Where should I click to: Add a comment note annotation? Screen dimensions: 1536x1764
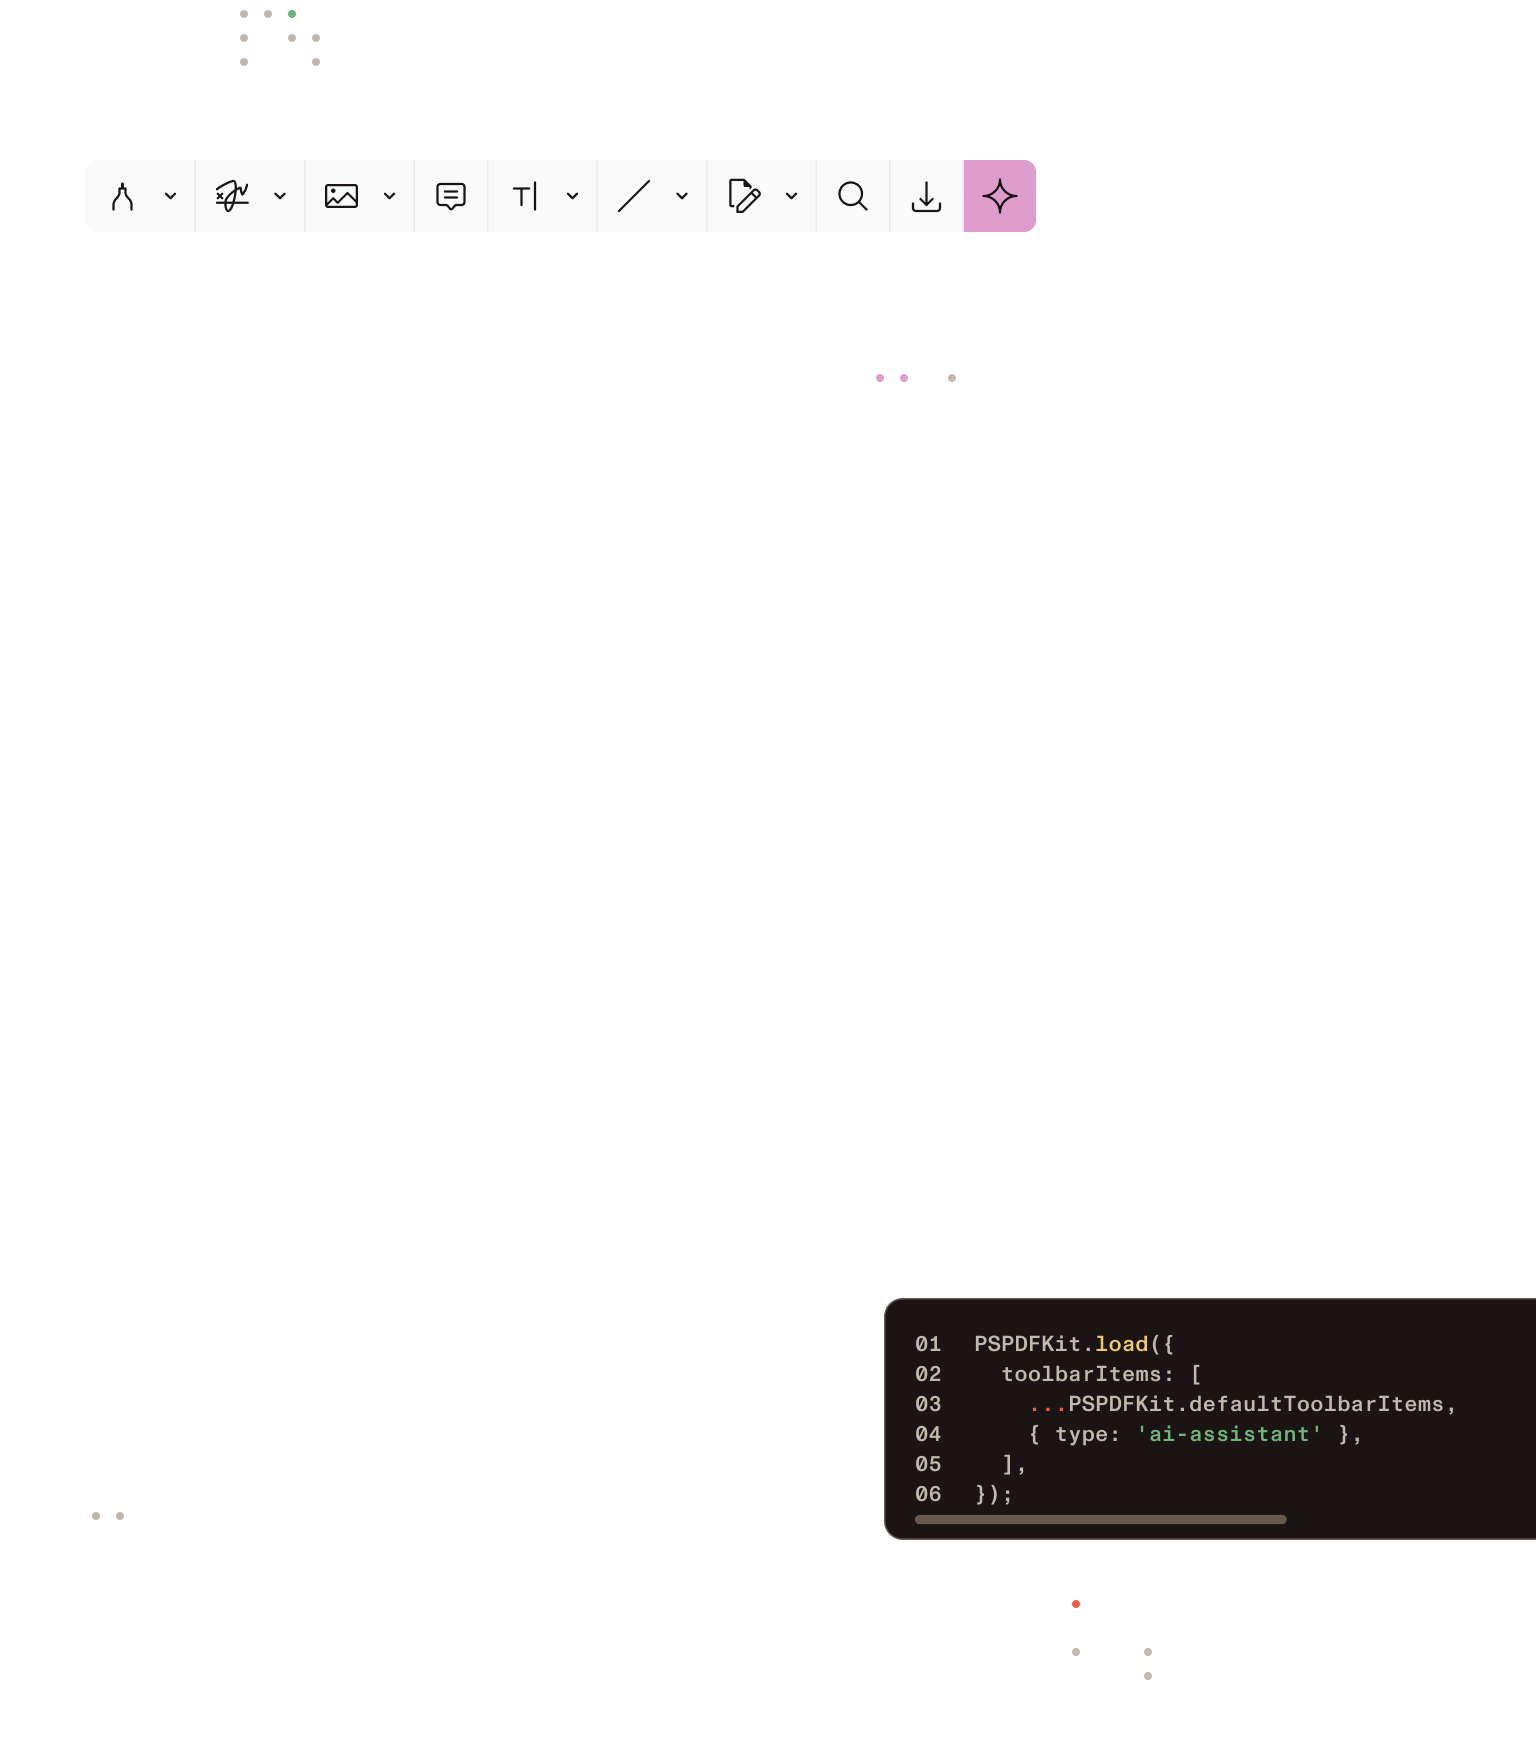tap(451, 196)
